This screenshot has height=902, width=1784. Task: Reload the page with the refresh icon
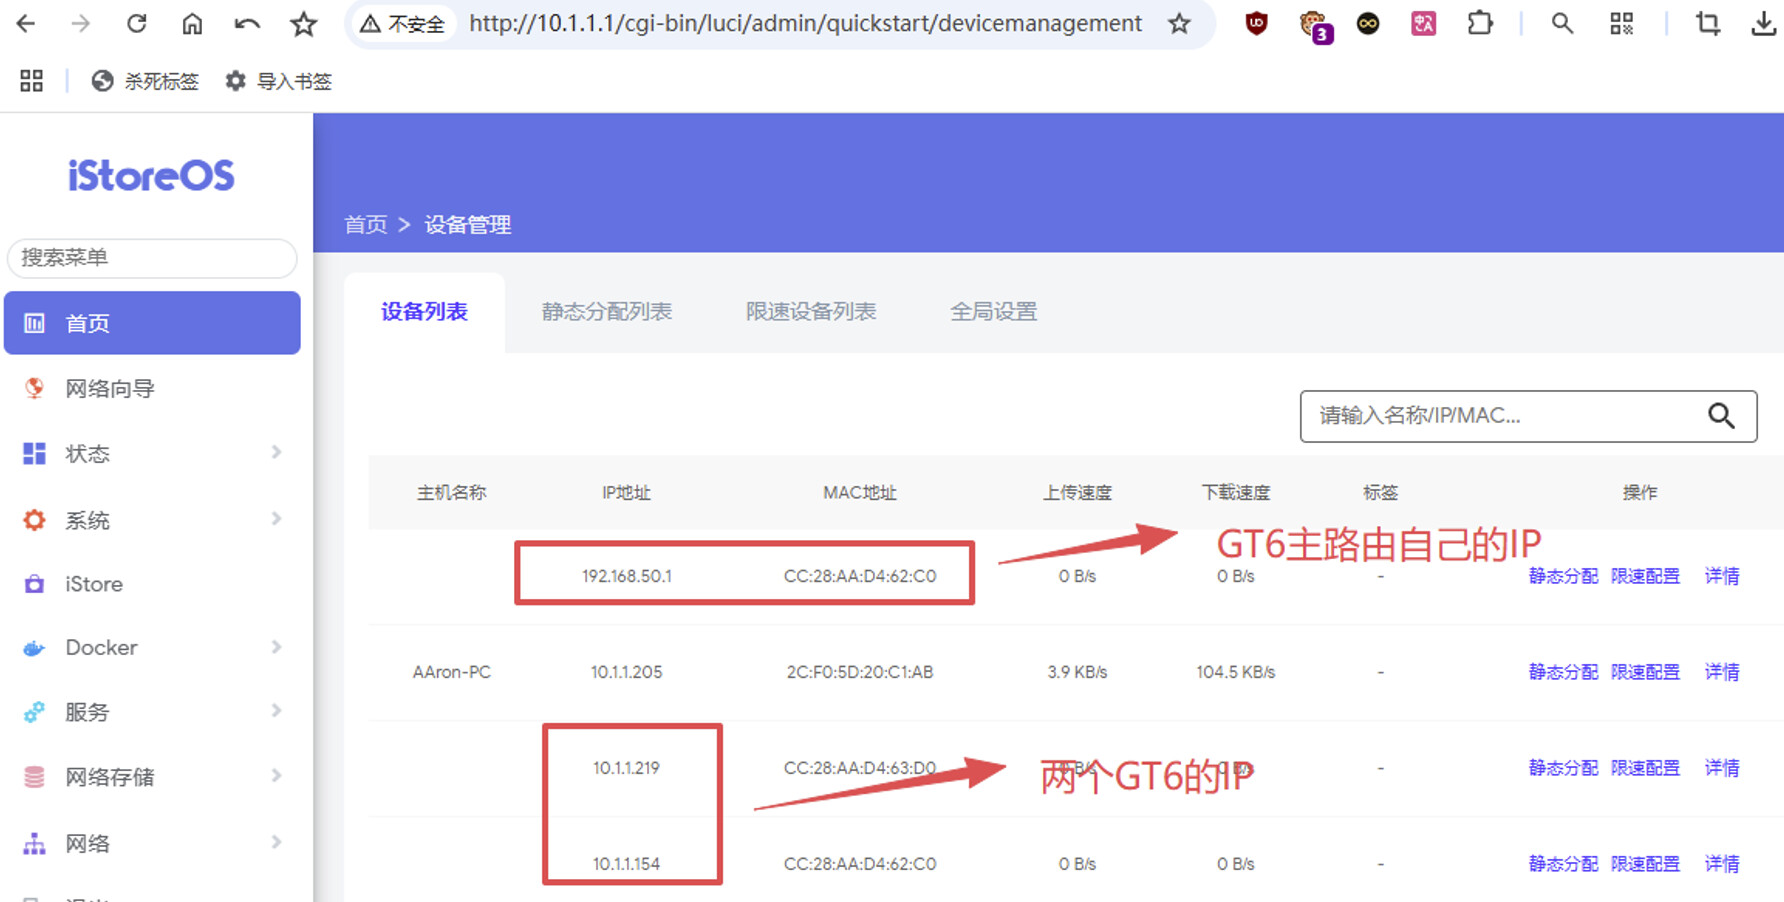137,23
